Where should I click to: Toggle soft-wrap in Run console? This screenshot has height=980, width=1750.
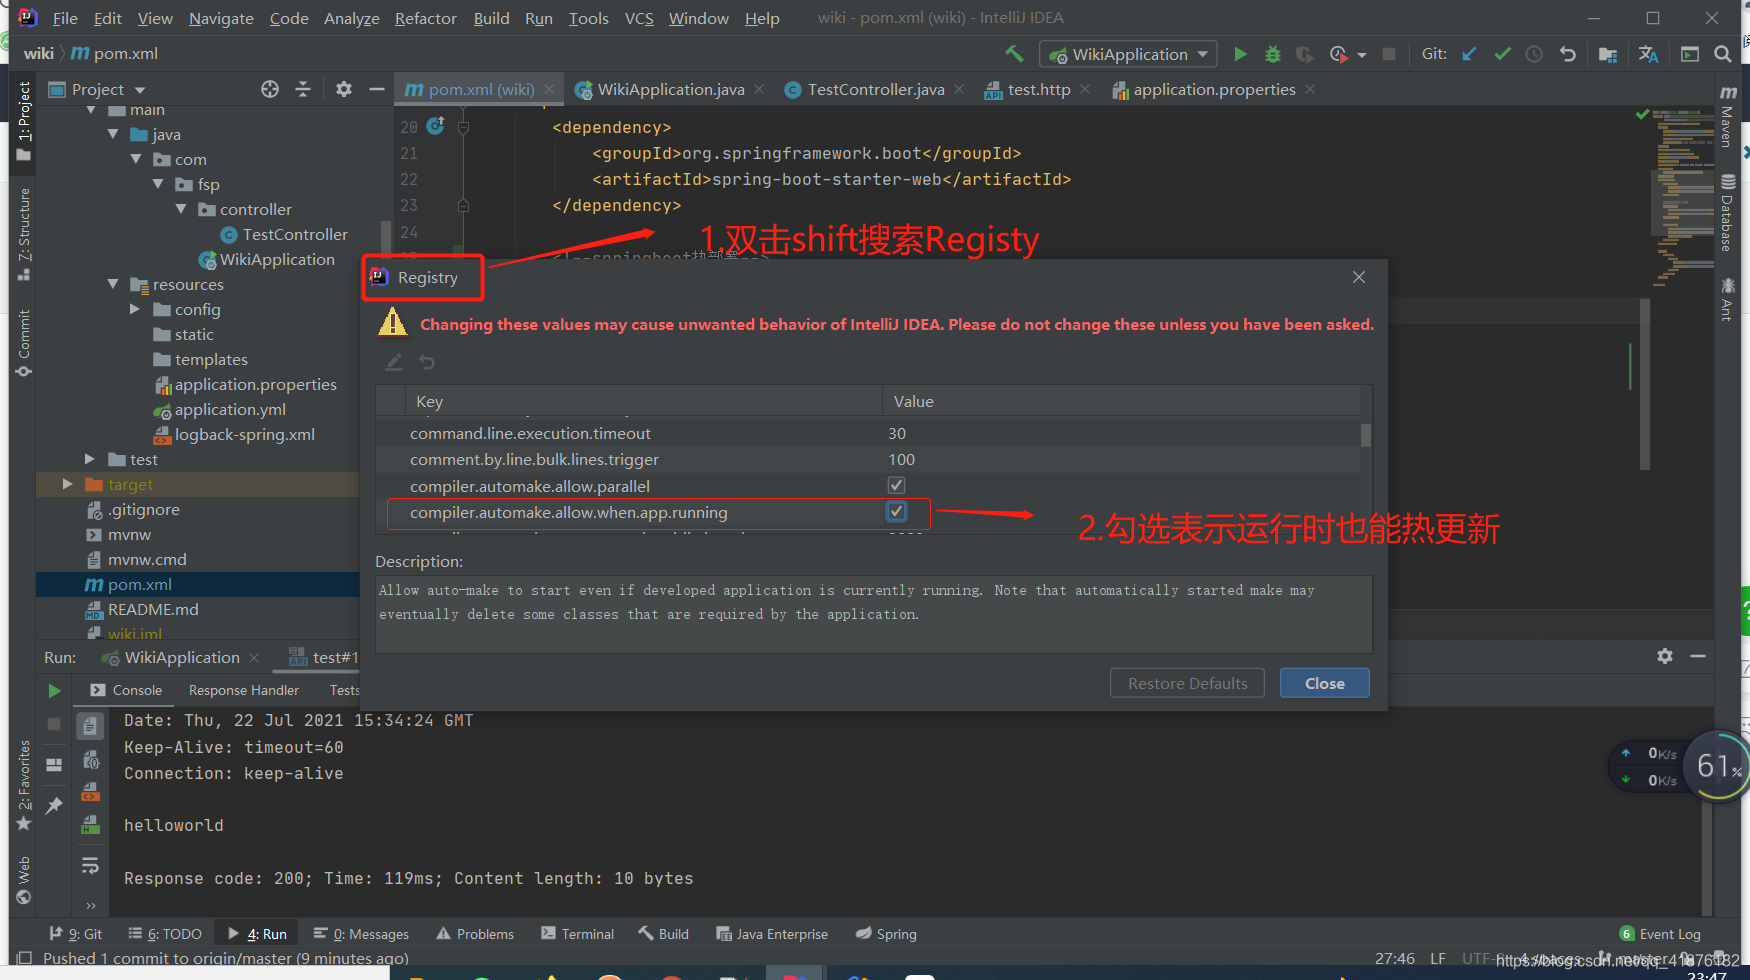tap(90, 865)
